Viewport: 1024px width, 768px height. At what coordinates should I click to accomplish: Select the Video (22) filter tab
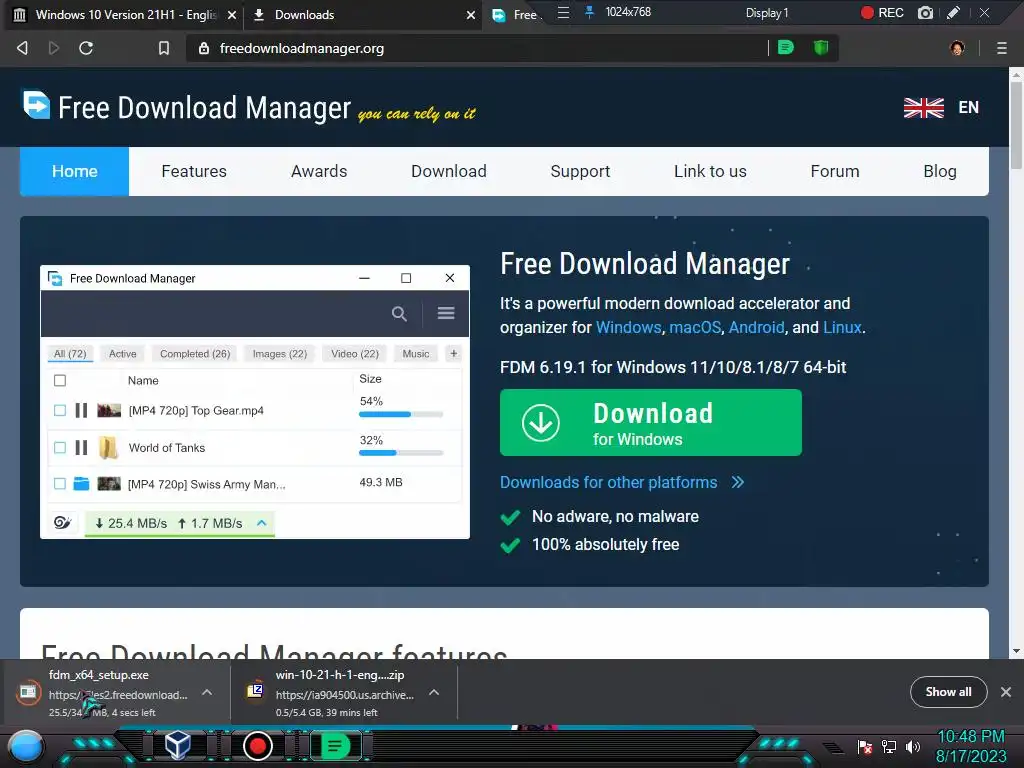pos(355,353)
